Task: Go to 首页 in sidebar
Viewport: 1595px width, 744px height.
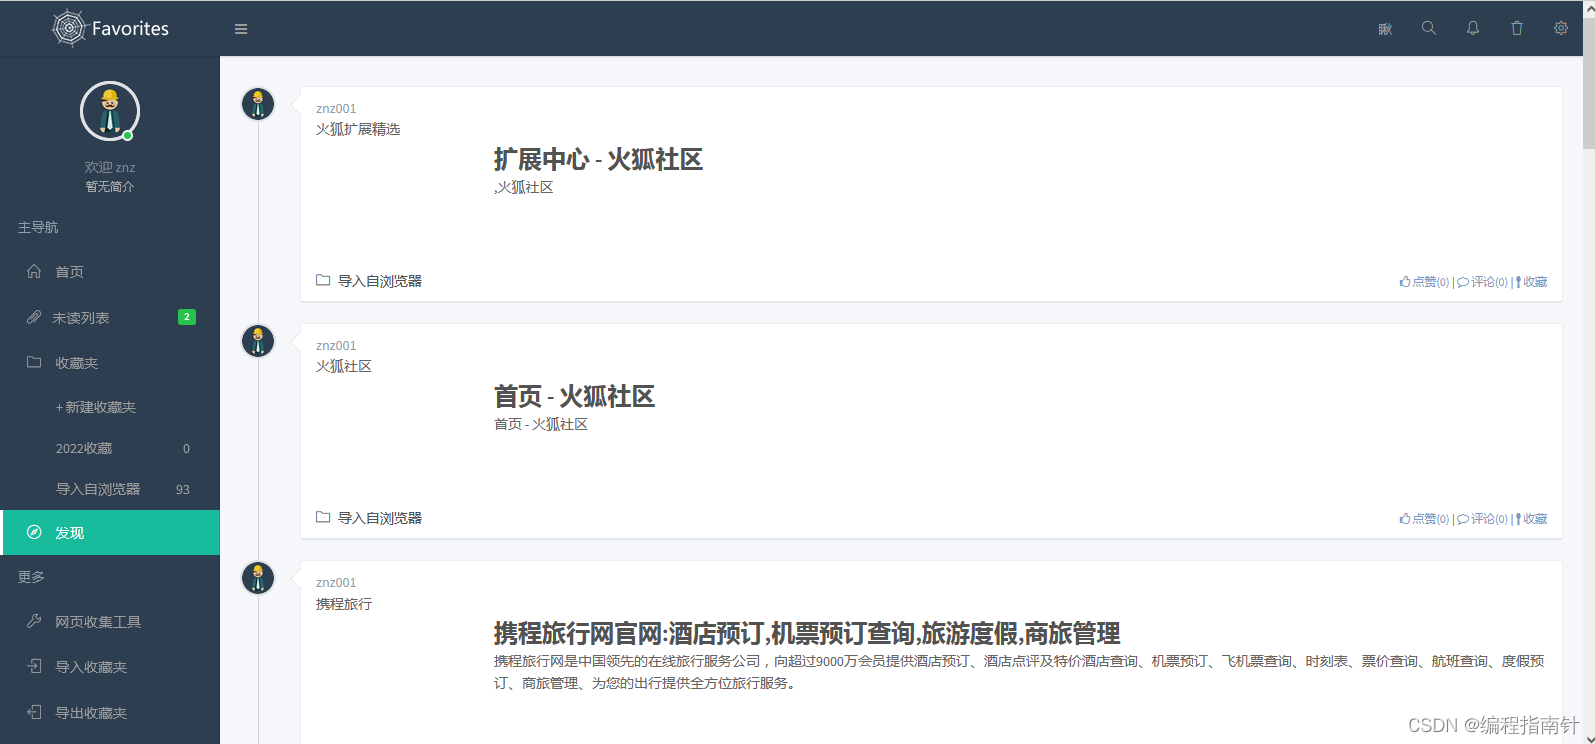Action: coord(110,272)
